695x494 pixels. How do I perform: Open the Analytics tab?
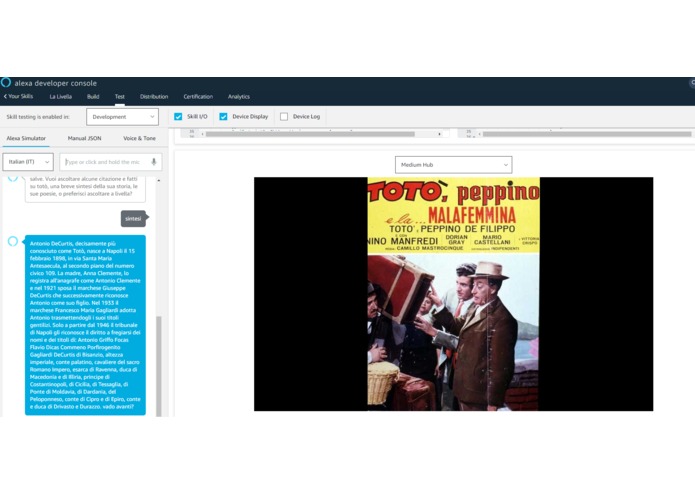[239, 97]
